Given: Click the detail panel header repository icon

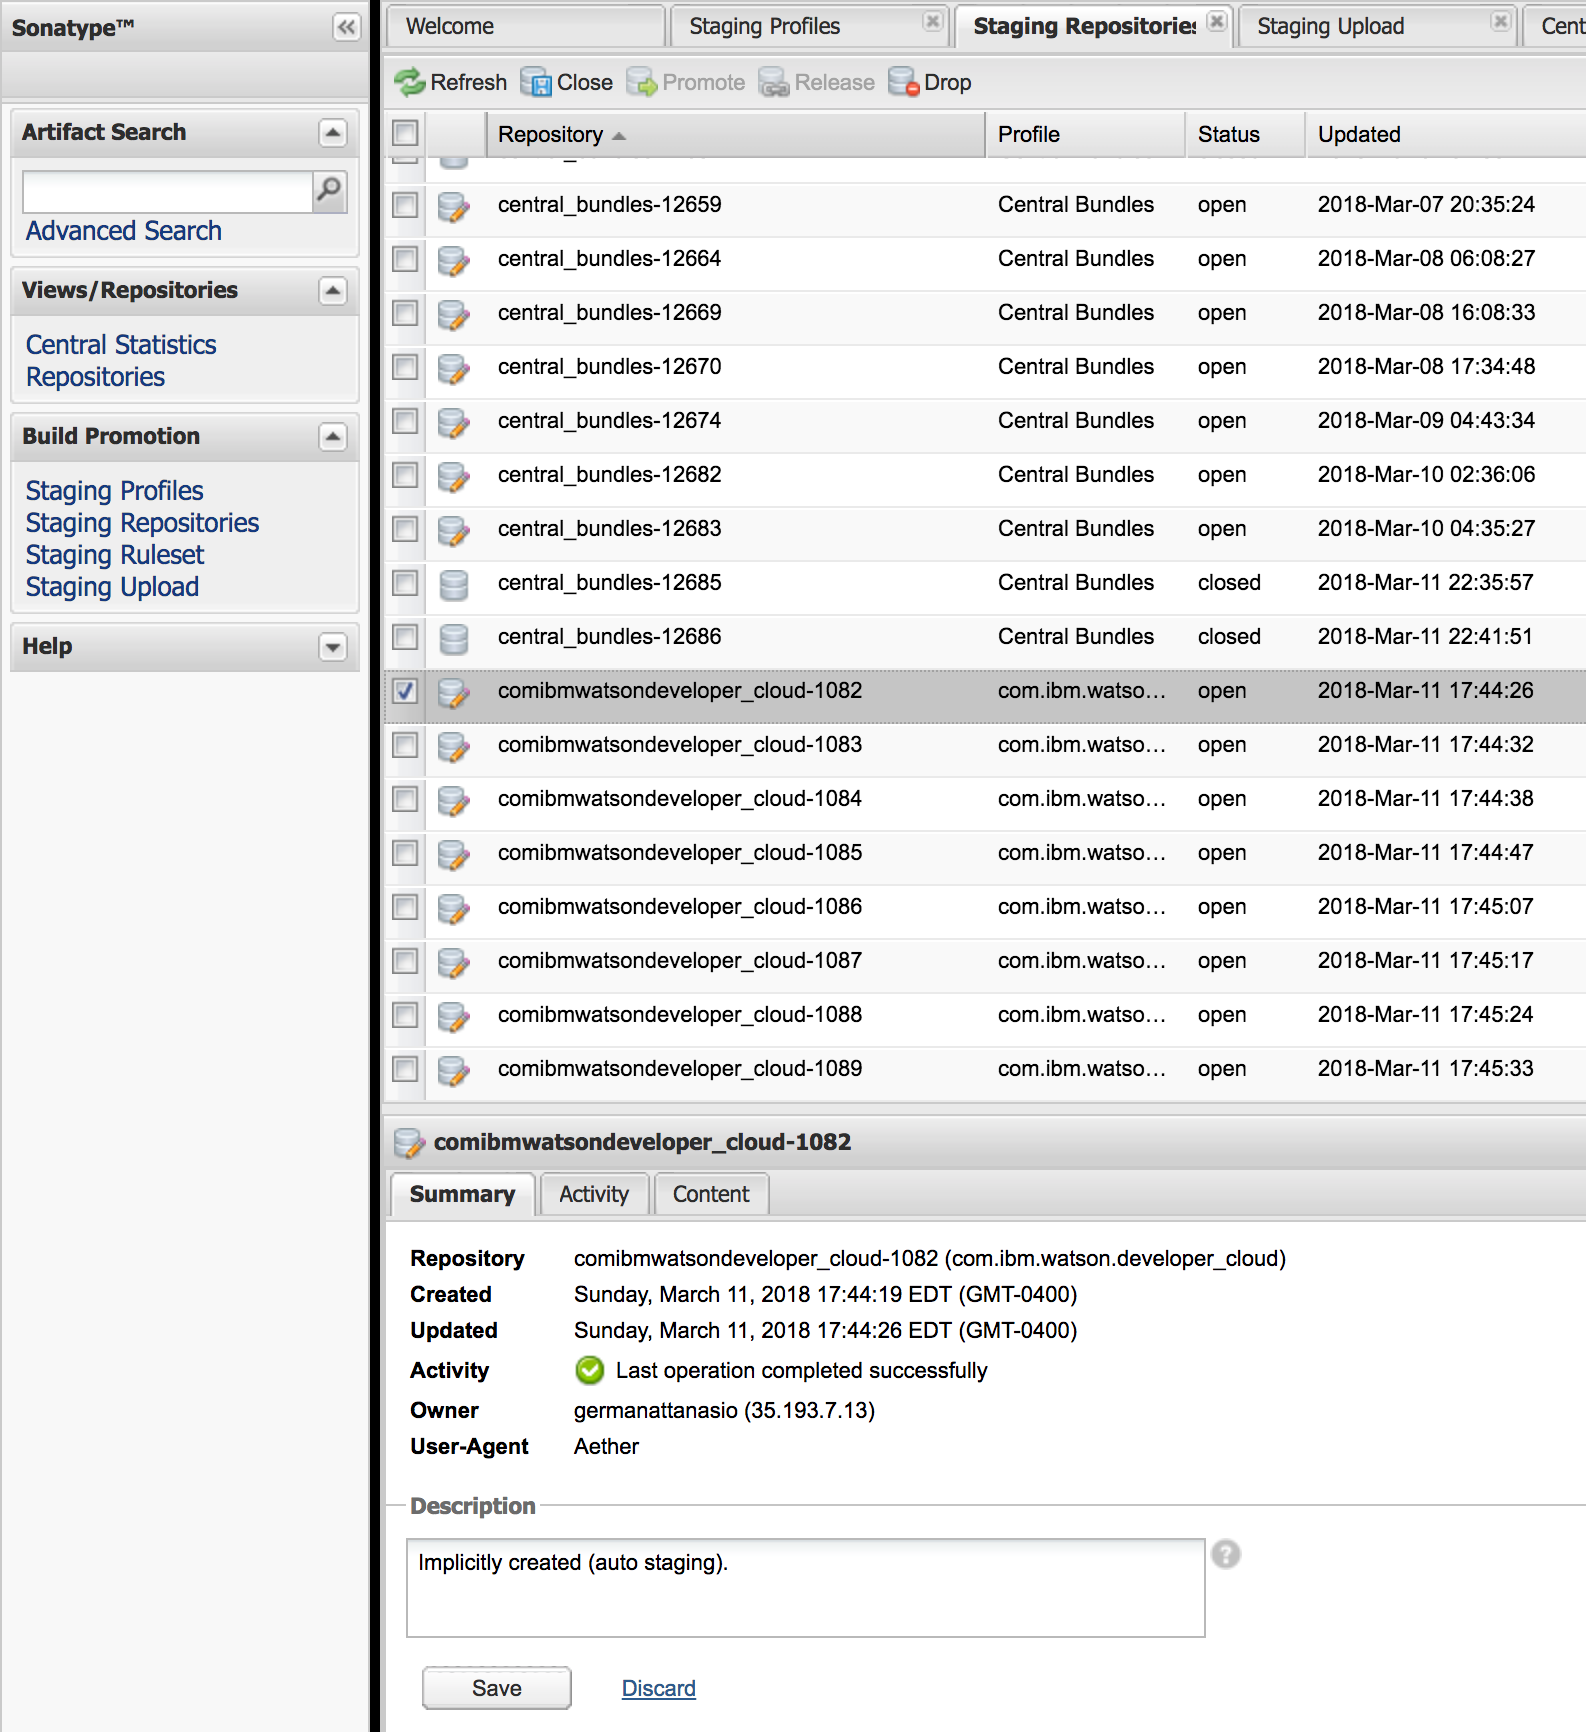Looking at the screenshot, I should 409,1142.
